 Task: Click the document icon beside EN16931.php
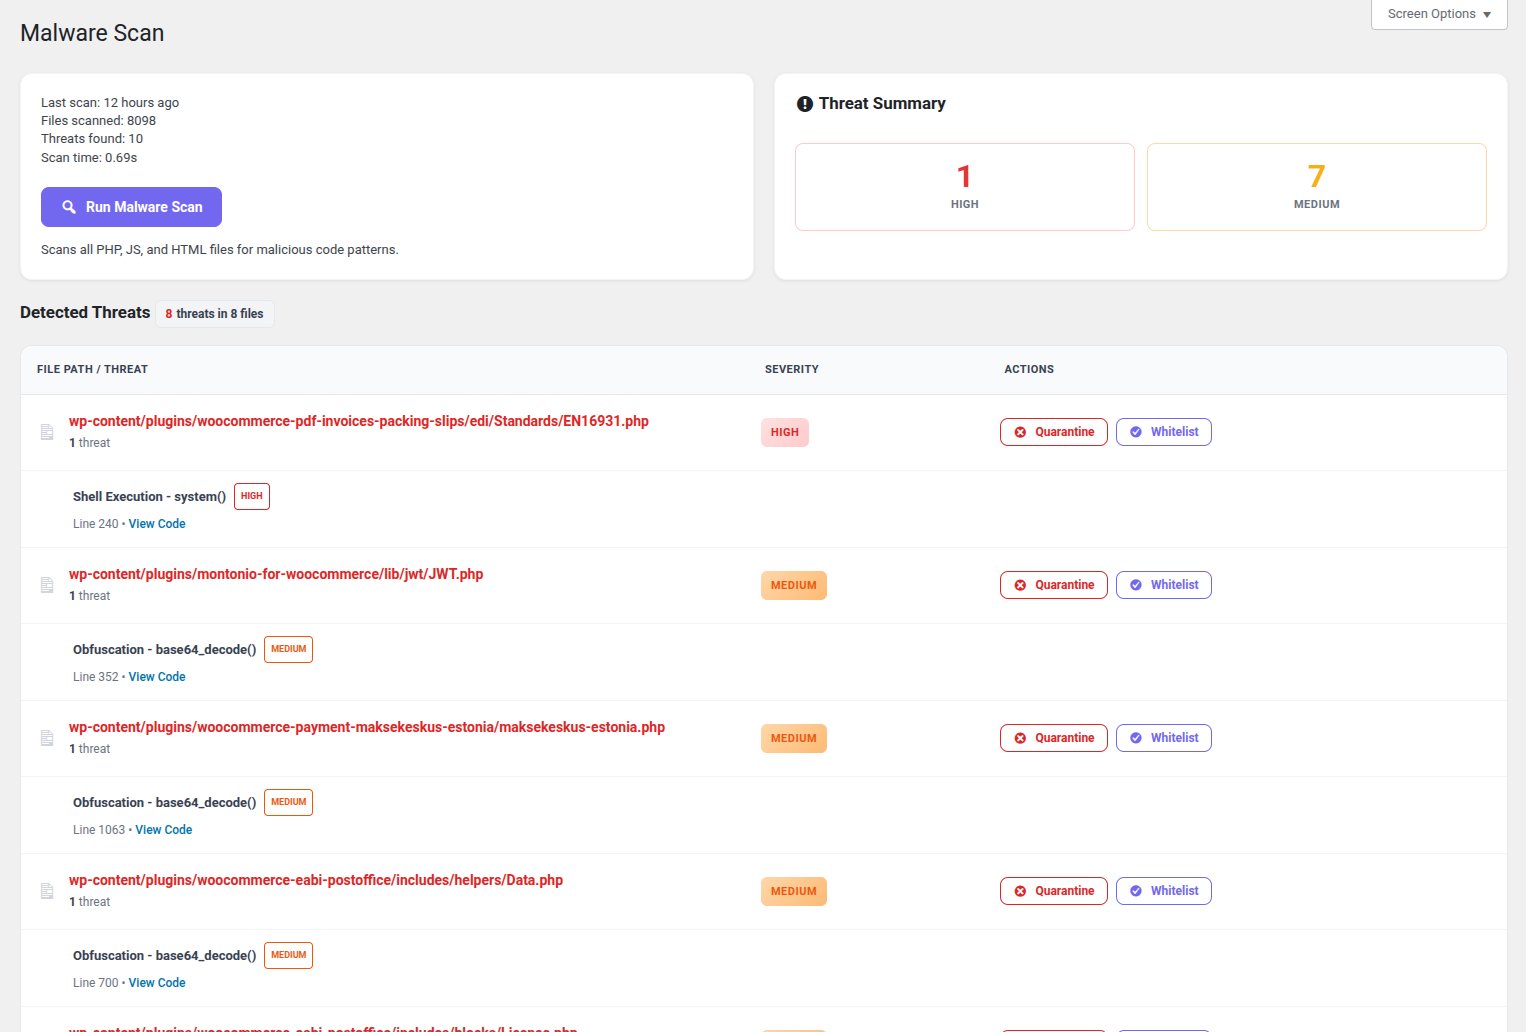[46, 431]
